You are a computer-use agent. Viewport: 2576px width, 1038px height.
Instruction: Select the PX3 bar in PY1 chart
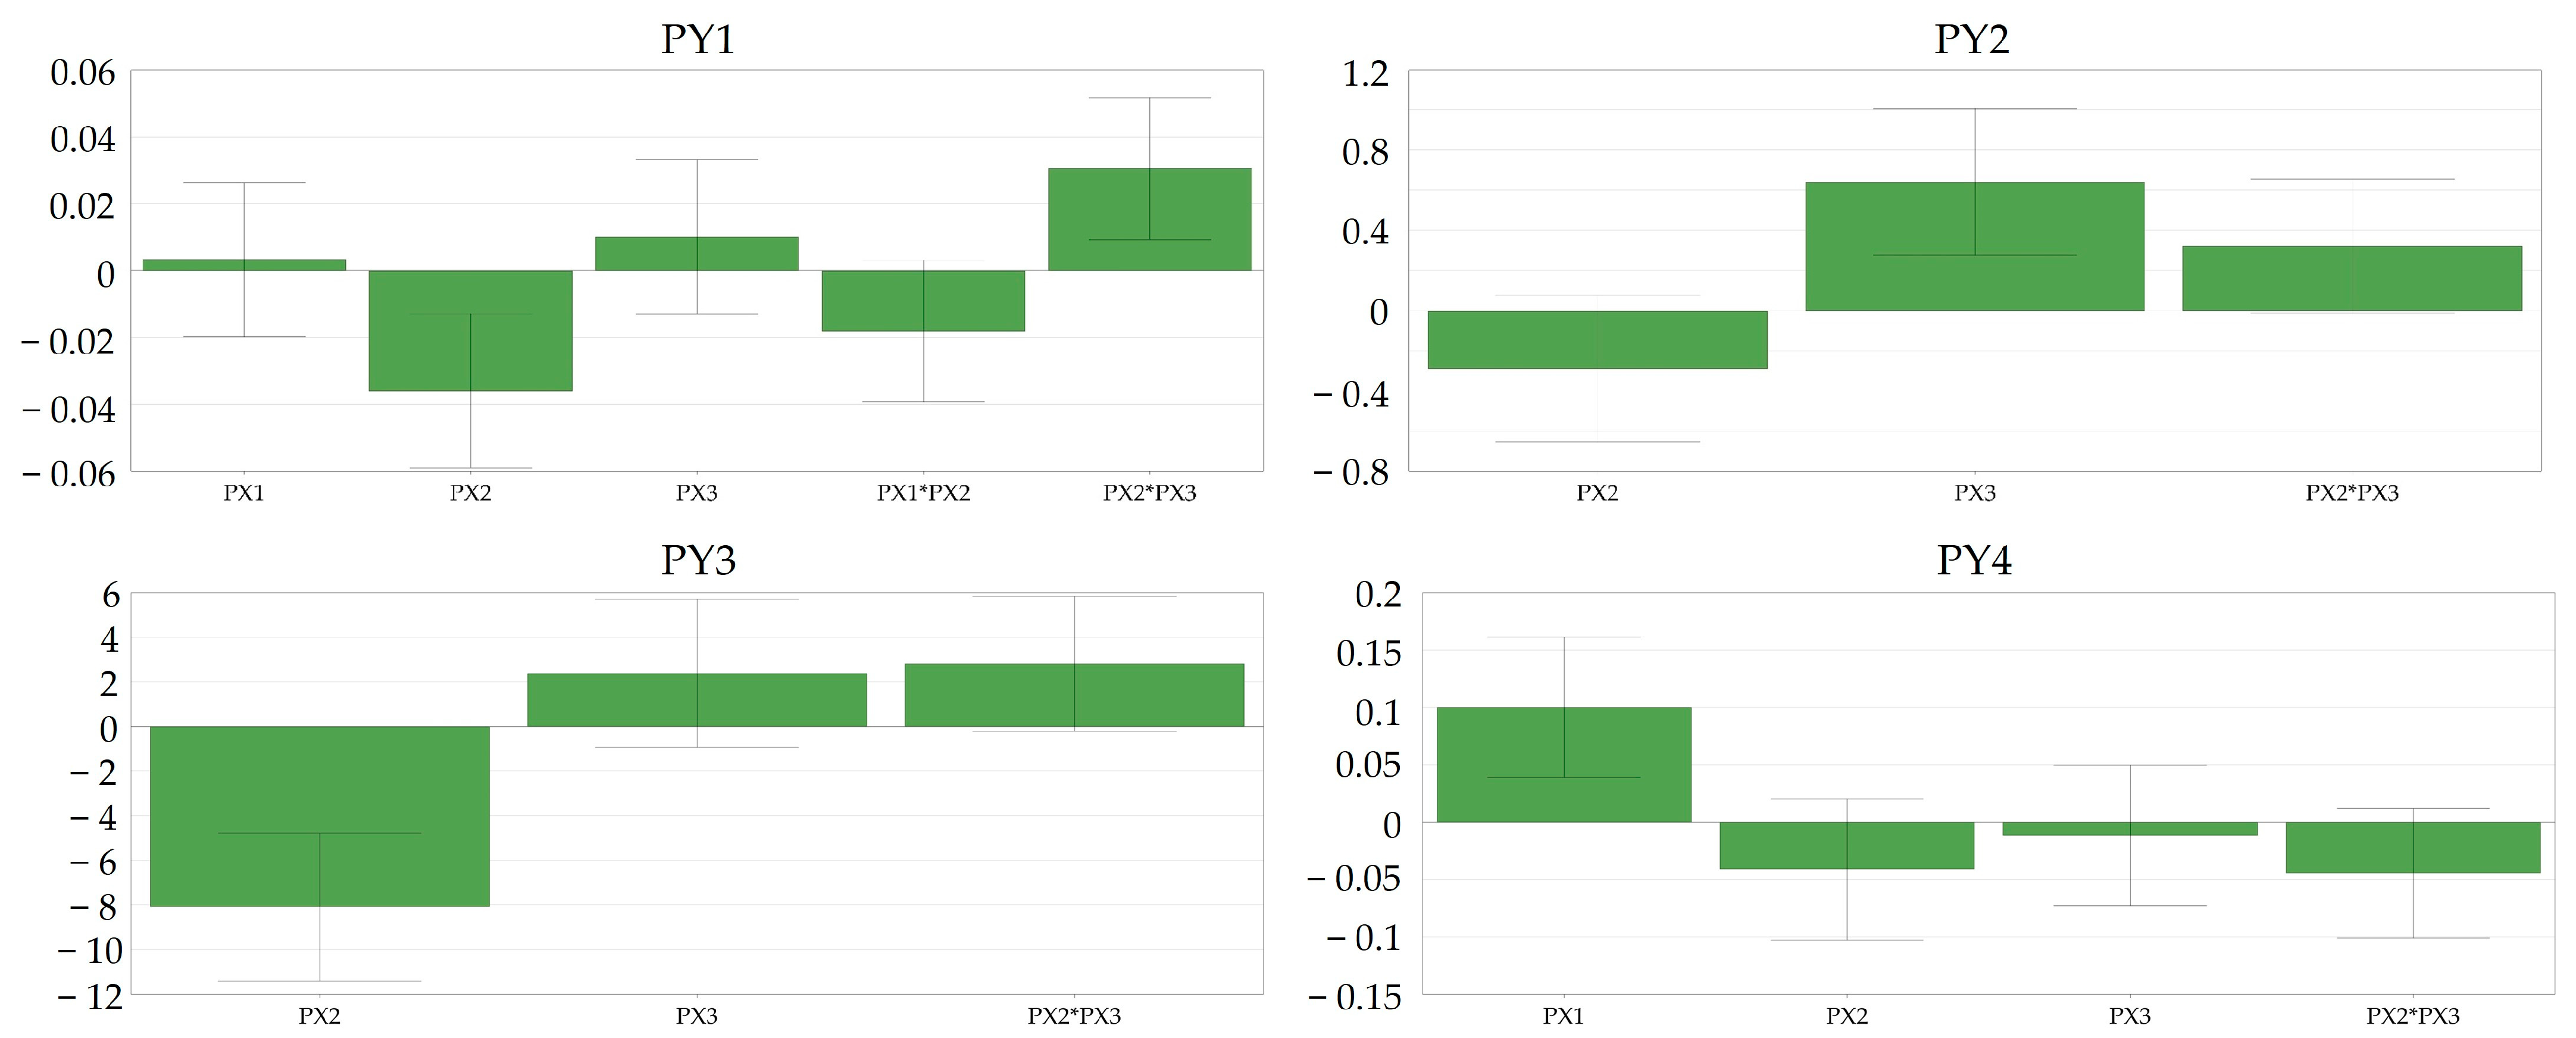point(697,253)
